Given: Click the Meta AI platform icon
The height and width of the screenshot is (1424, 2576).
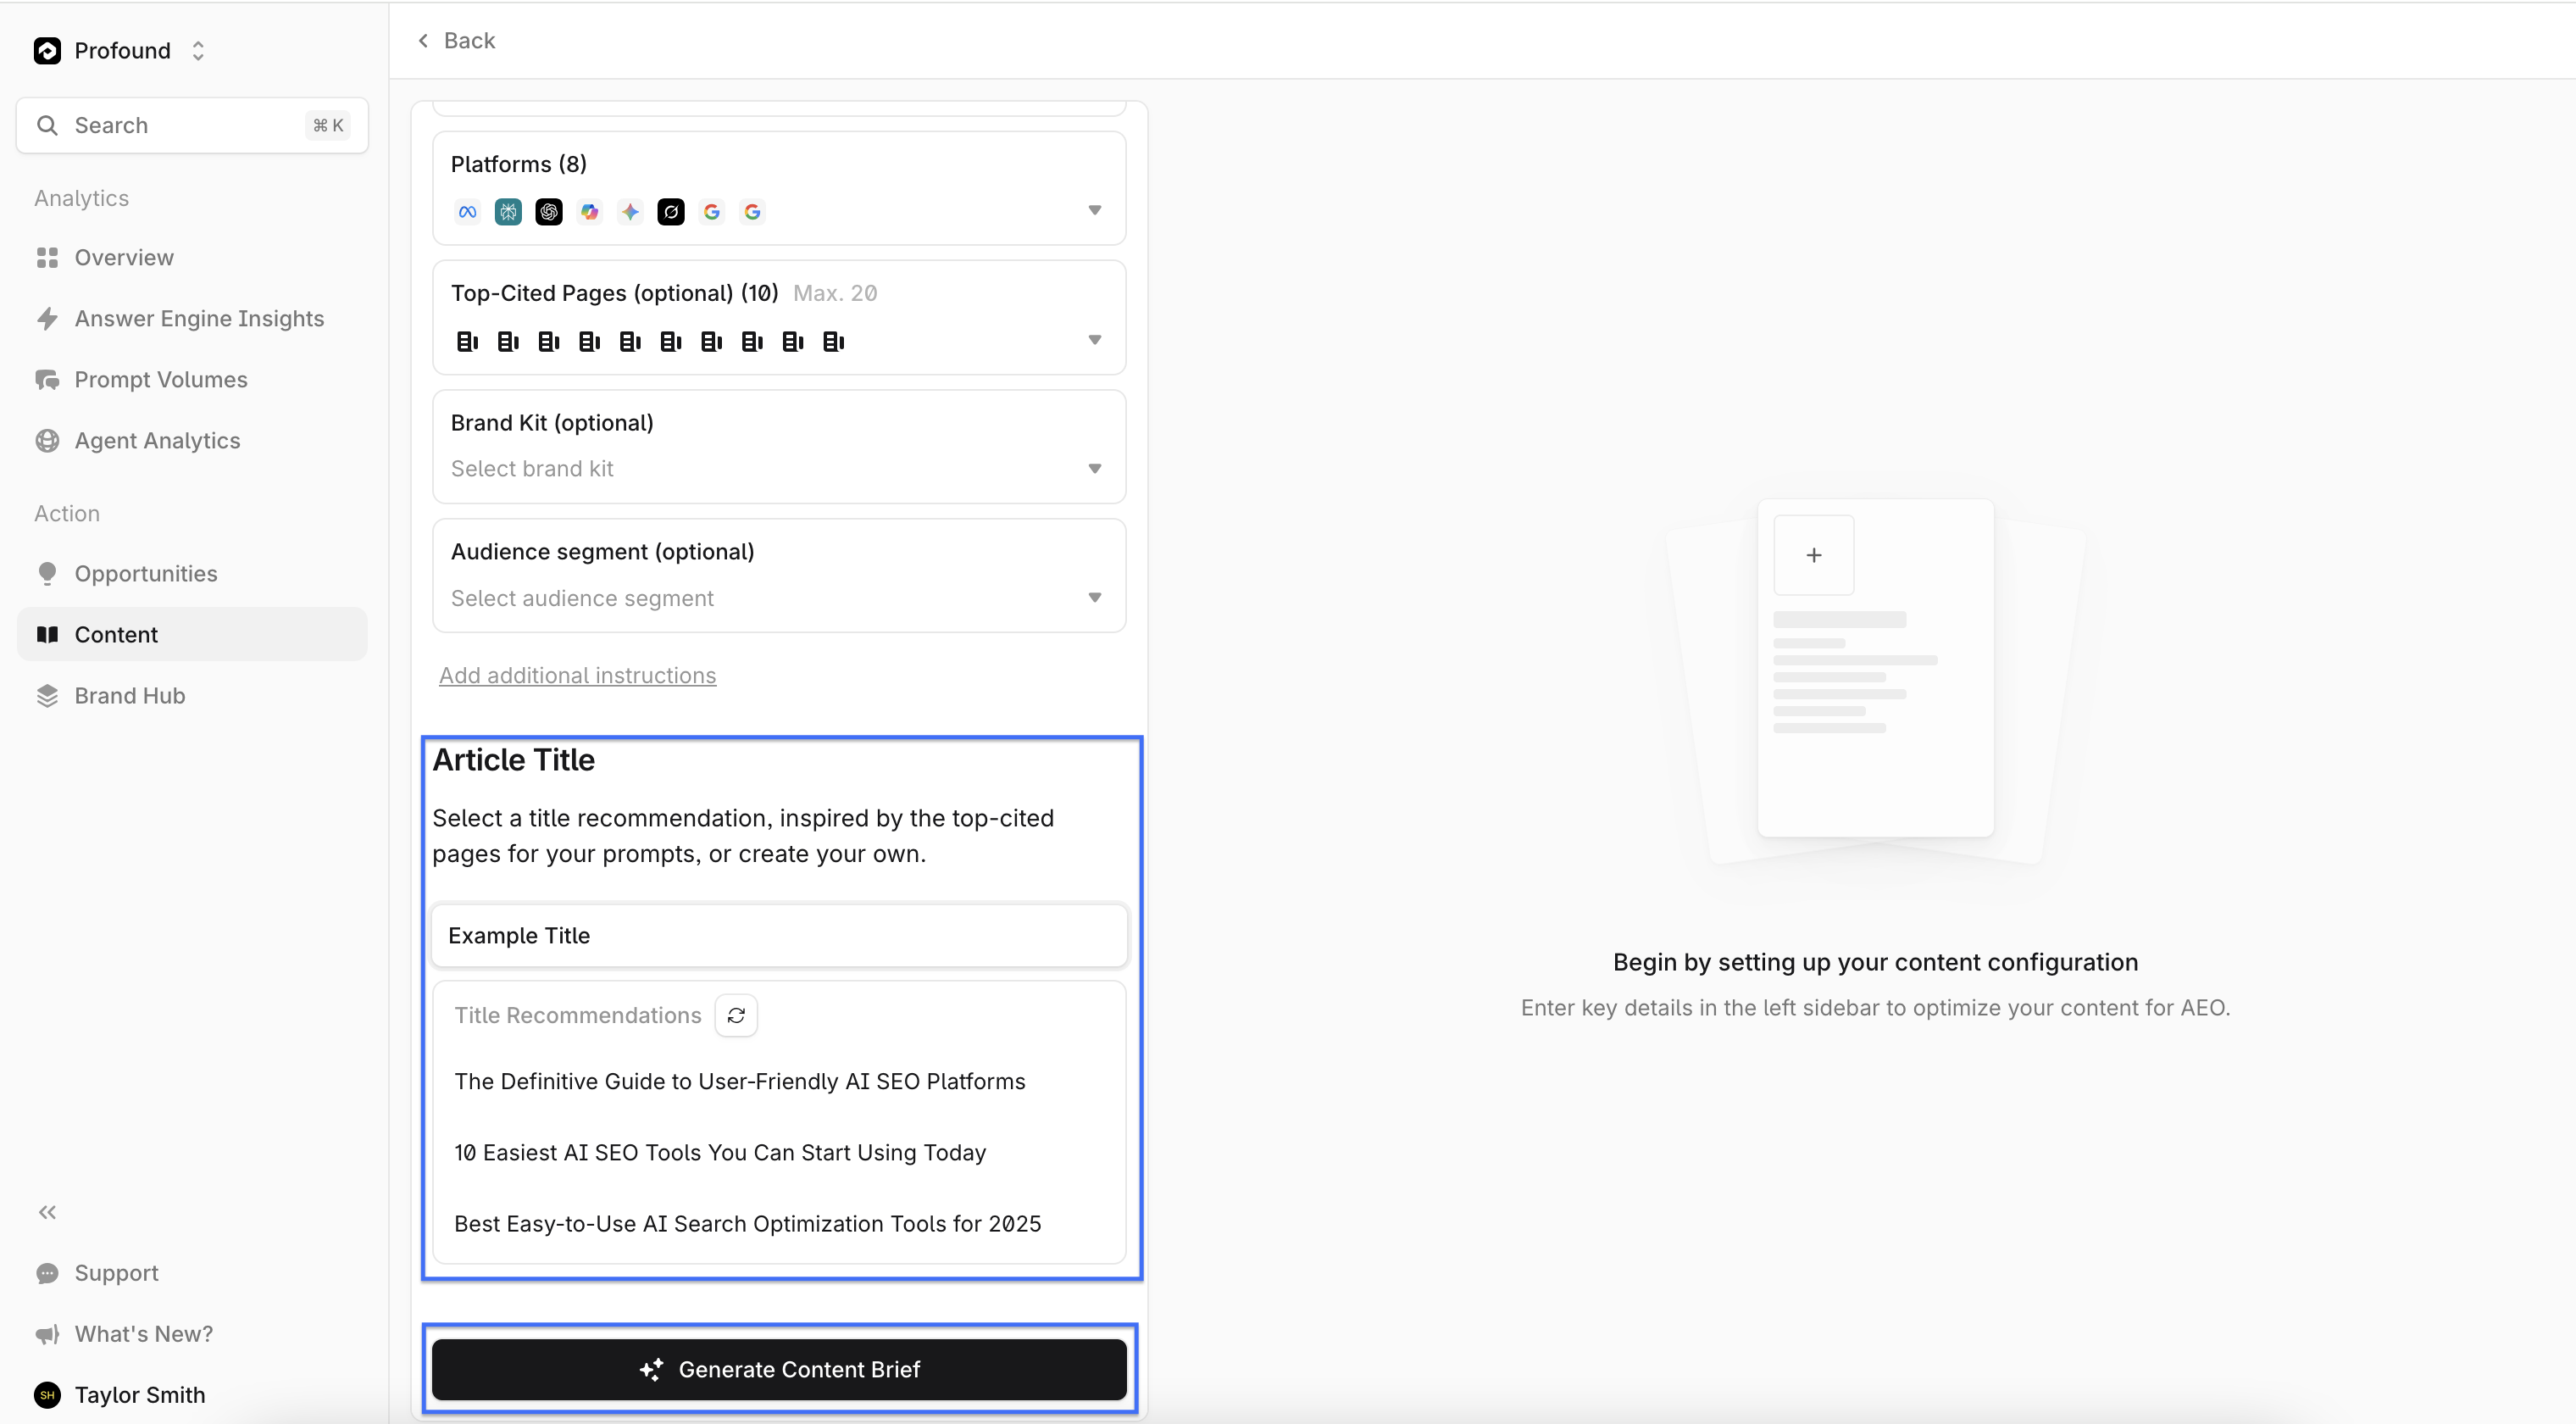Looking at the screenshot, I should [x=467, y=212].
